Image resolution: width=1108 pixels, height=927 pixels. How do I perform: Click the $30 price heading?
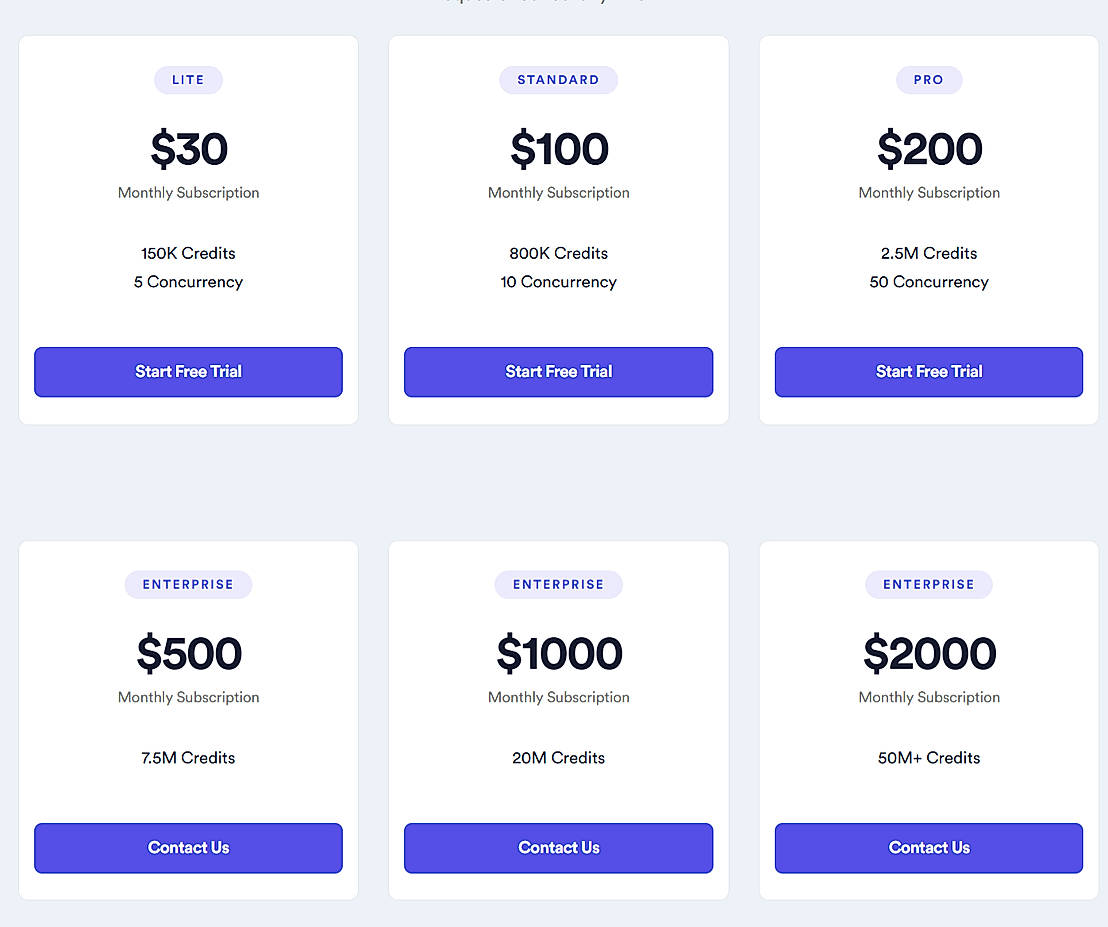click(189, 149)
